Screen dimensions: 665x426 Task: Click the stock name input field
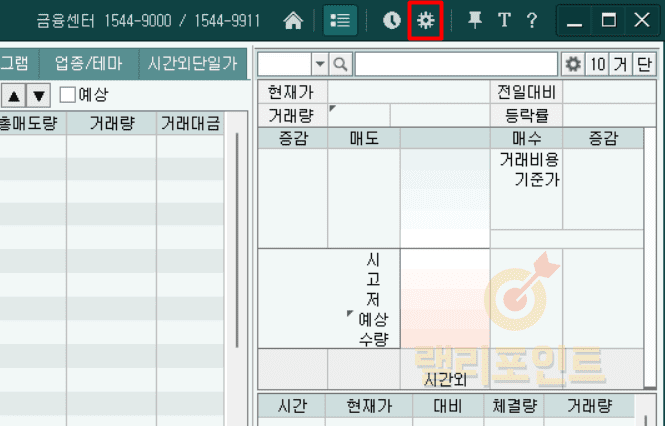pyautogui.click(x=456, y=64)
